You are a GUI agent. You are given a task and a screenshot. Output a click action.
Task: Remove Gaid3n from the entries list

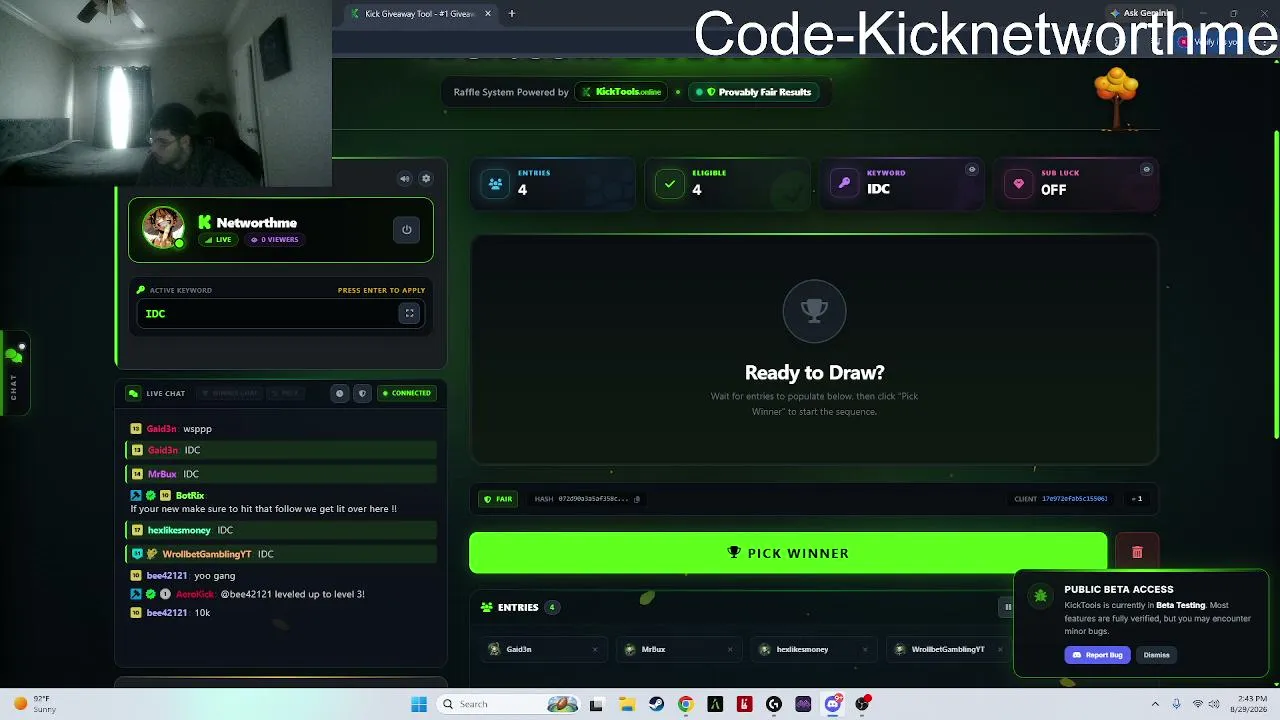click(595, 650)
